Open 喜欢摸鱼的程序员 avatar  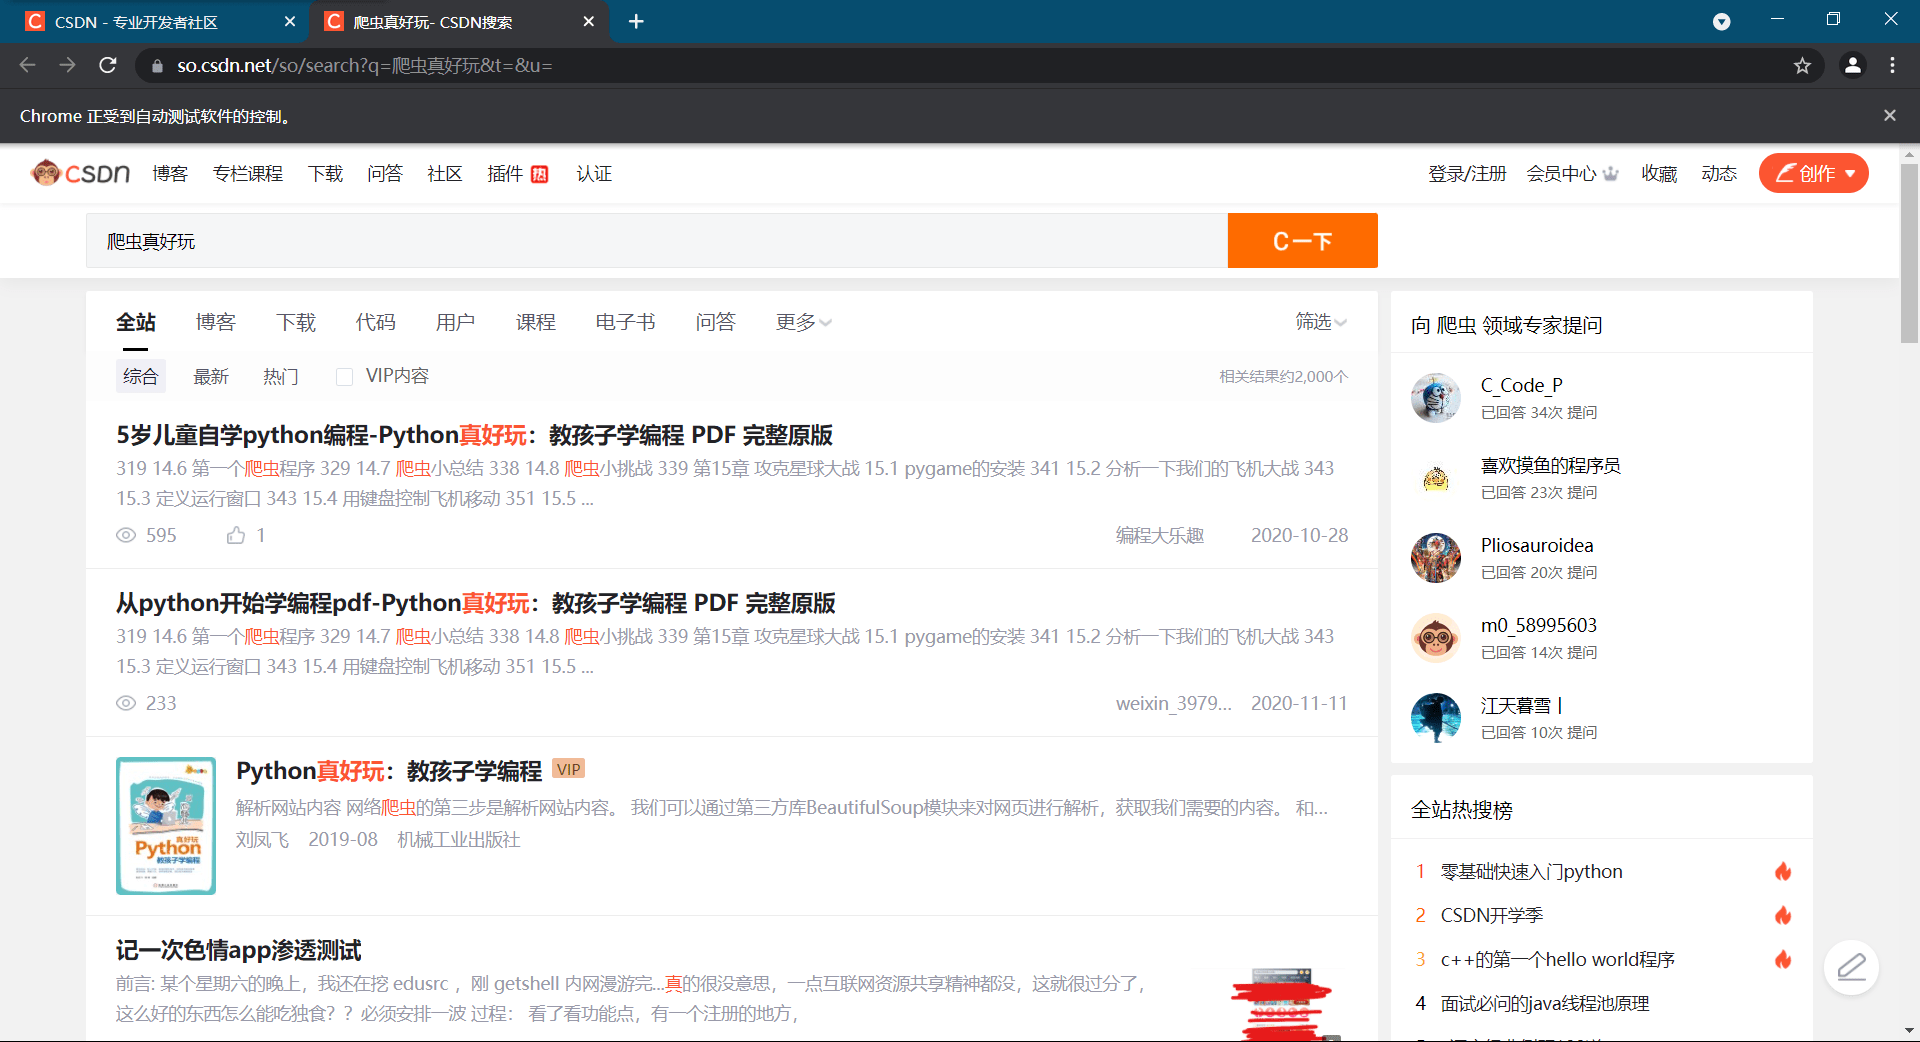coord(1436,478)
